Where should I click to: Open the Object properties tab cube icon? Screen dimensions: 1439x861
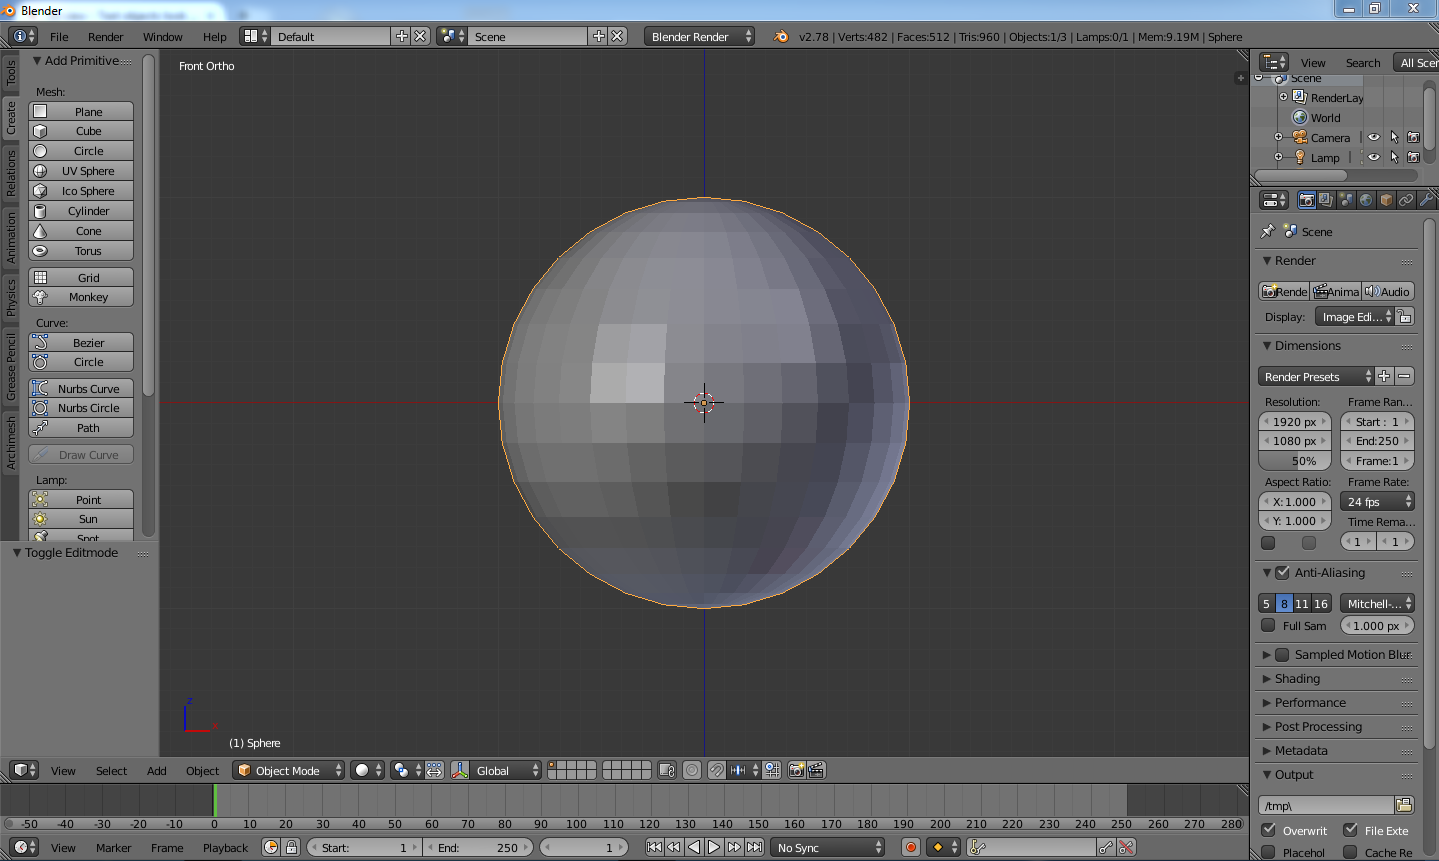click(x=1386, y=200)
